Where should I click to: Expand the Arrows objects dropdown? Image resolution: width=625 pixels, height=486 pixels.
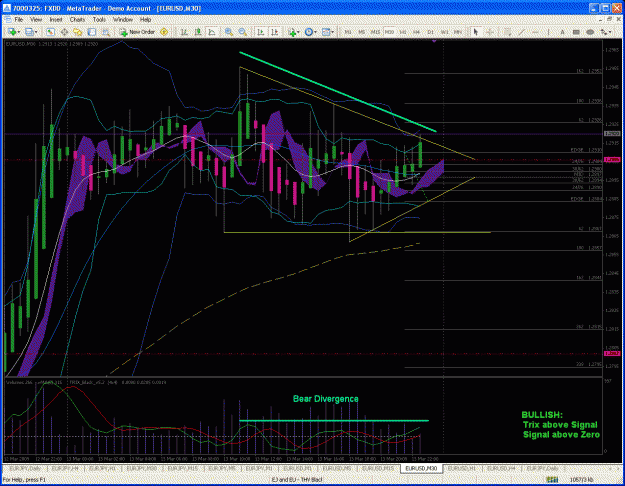(611, 32)
